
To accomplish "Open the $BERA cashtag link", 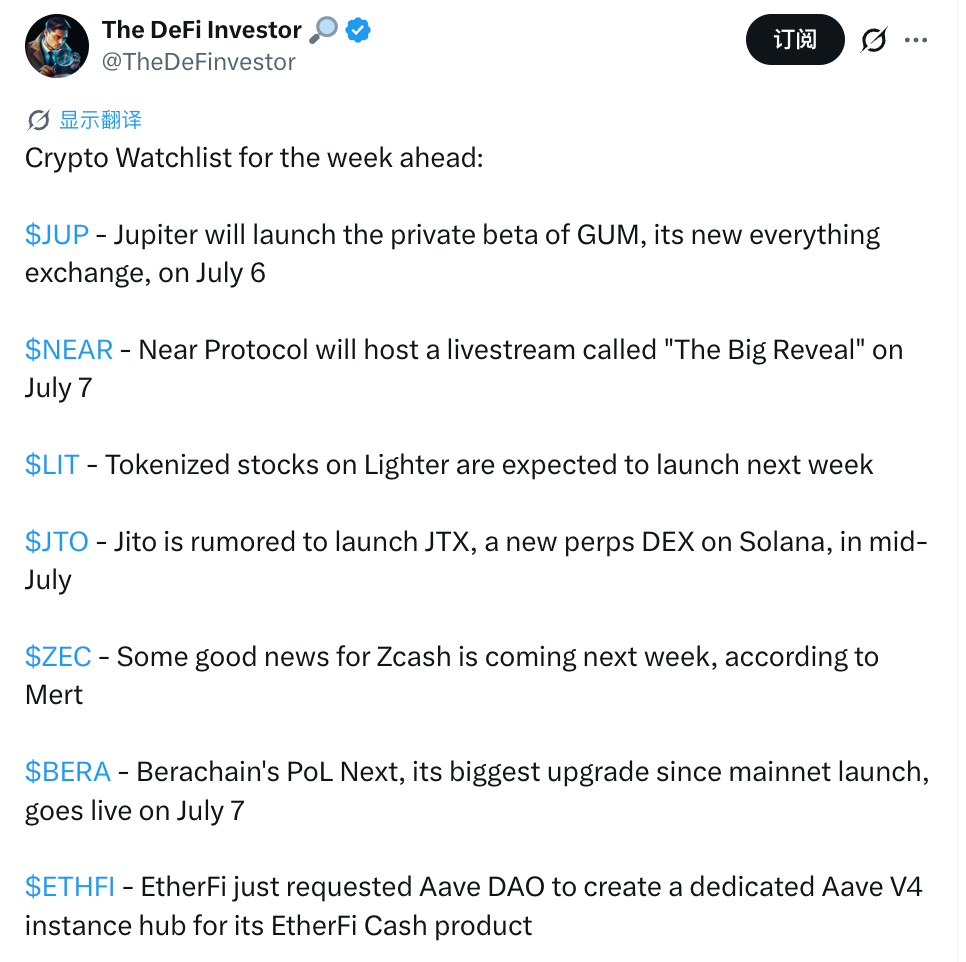I will point(68,772).
